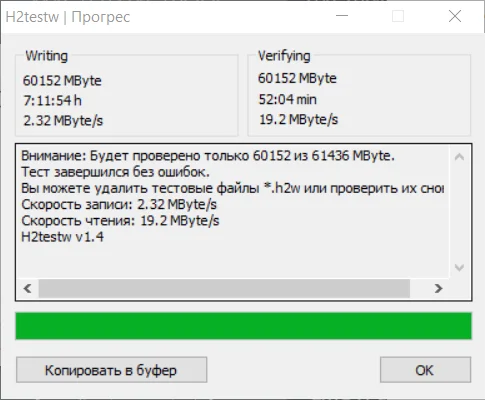Close the H2testw progress window
The height and width of the screenshot is (400, 485).
coord(455,16)
